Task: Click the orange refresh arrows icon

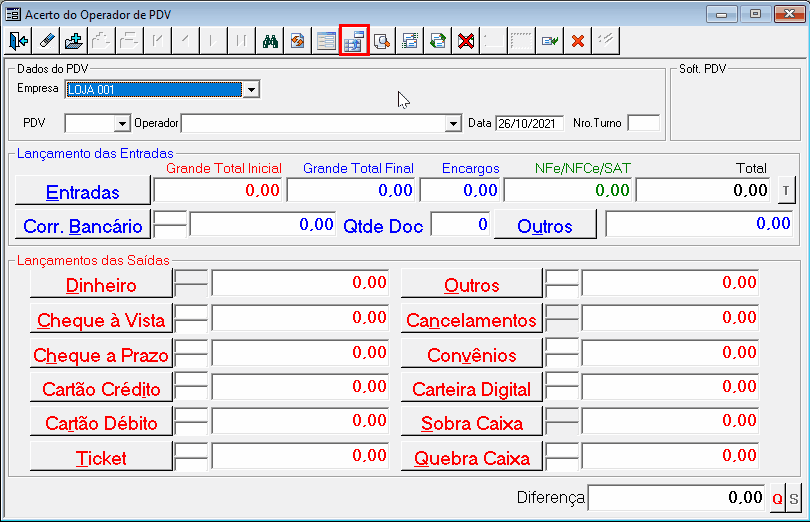Action: 298,40
